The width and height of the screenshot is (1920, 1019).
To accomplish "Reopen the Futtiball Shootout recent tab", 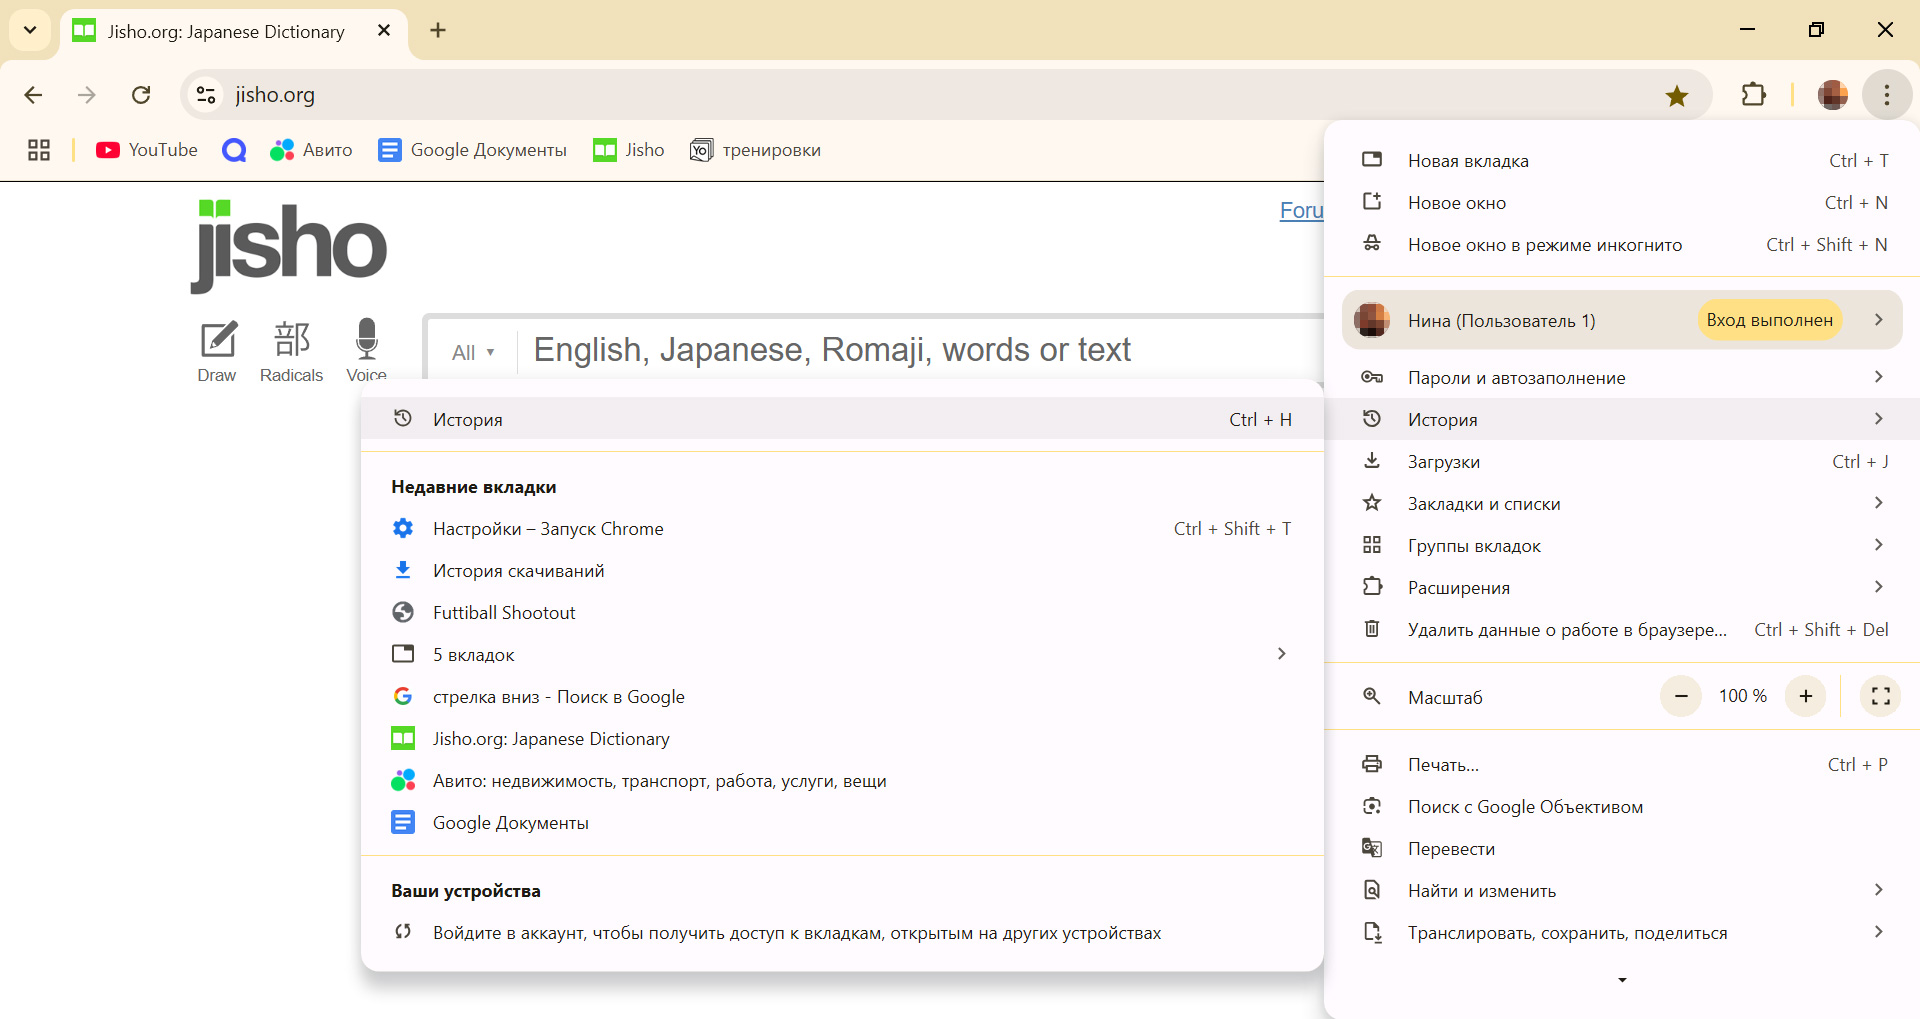I will click(504, 612).
